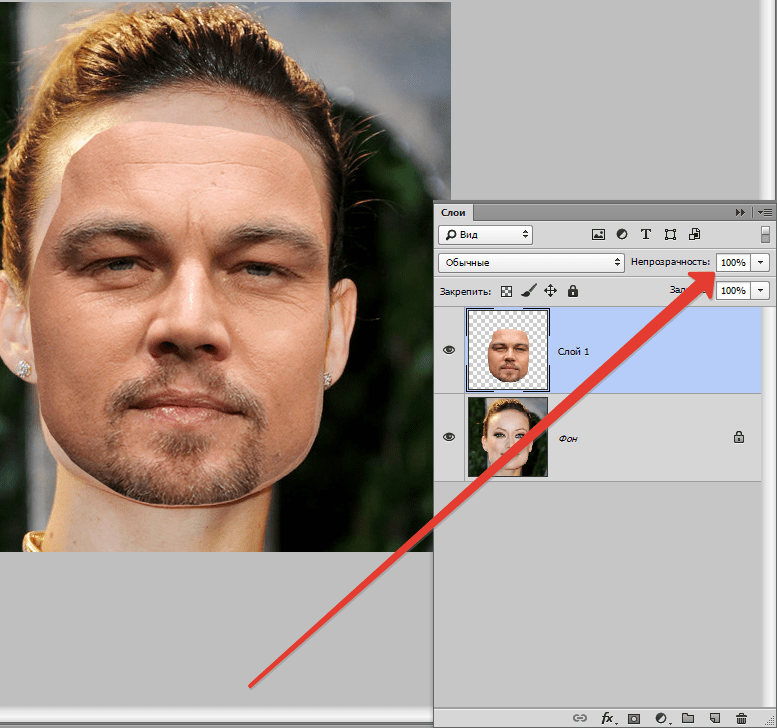This screenshot has width=777, height=728.
Task: Hide the Слой 1 layer via eye icon
Action: coord(449,351)
